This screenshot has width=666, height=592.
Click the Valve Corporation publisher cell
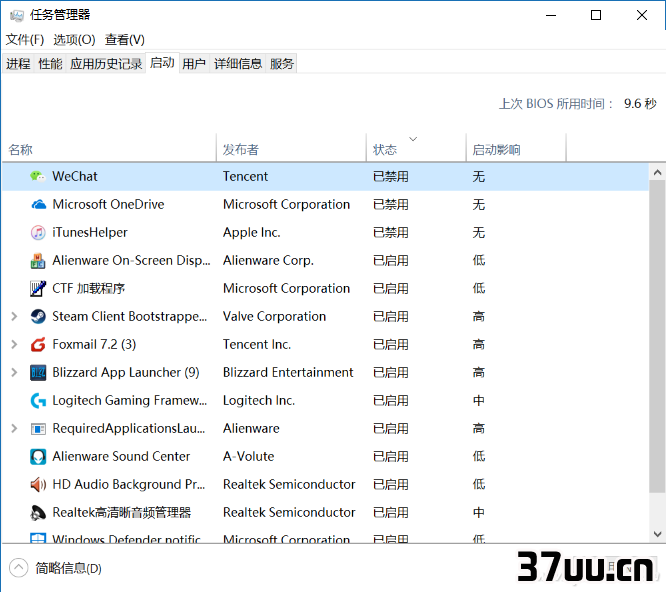[274, 316]
